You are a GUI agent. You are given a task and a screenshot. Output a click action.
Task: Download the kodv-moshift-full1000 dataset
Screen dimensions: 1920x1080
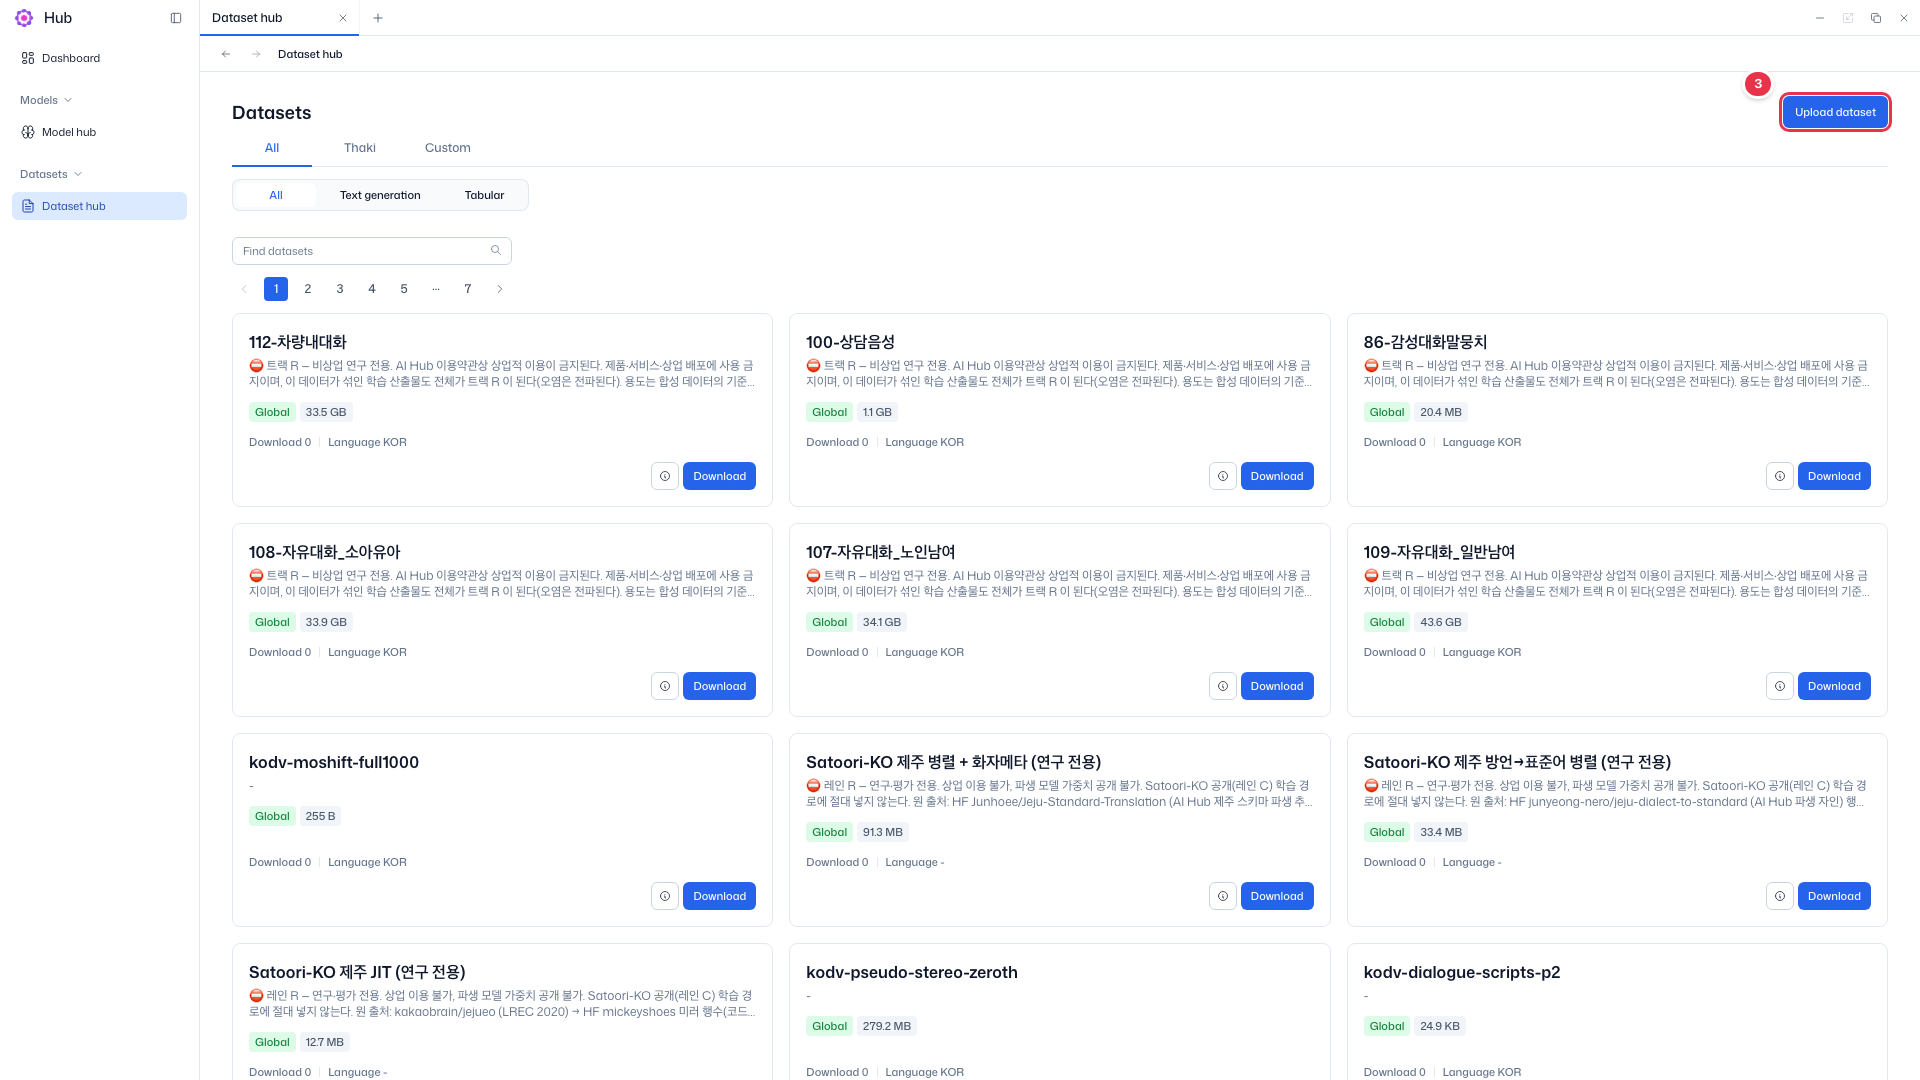click(x=719, y=896)
